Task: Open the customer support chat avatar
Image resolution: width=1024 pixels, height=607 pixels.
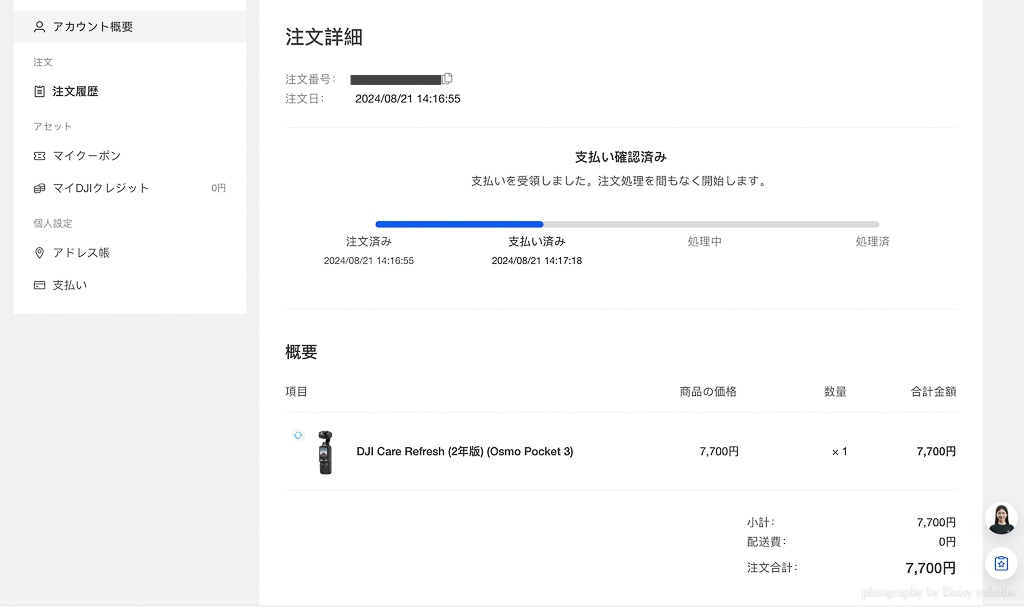Action: click(1001, 519)
